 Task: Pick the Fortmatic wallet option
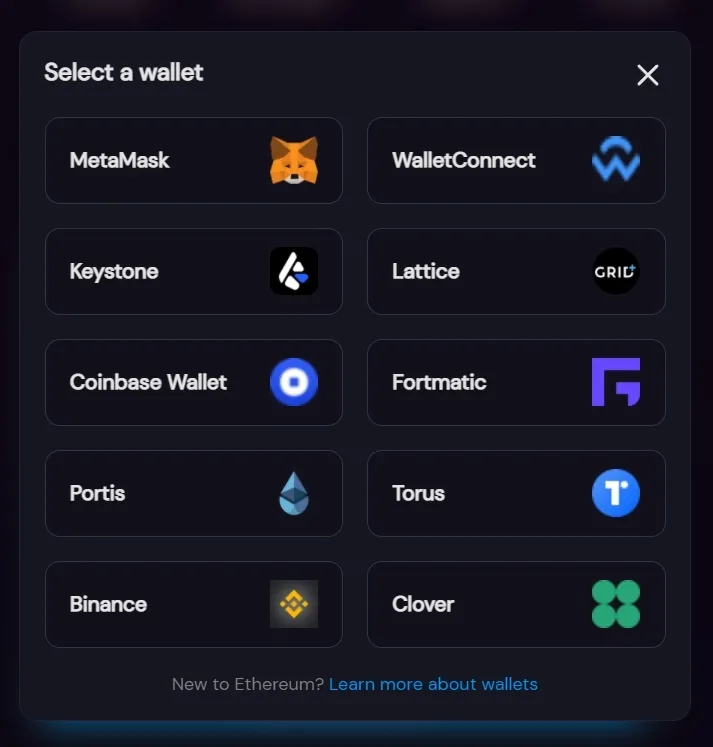tap(516, 383)
